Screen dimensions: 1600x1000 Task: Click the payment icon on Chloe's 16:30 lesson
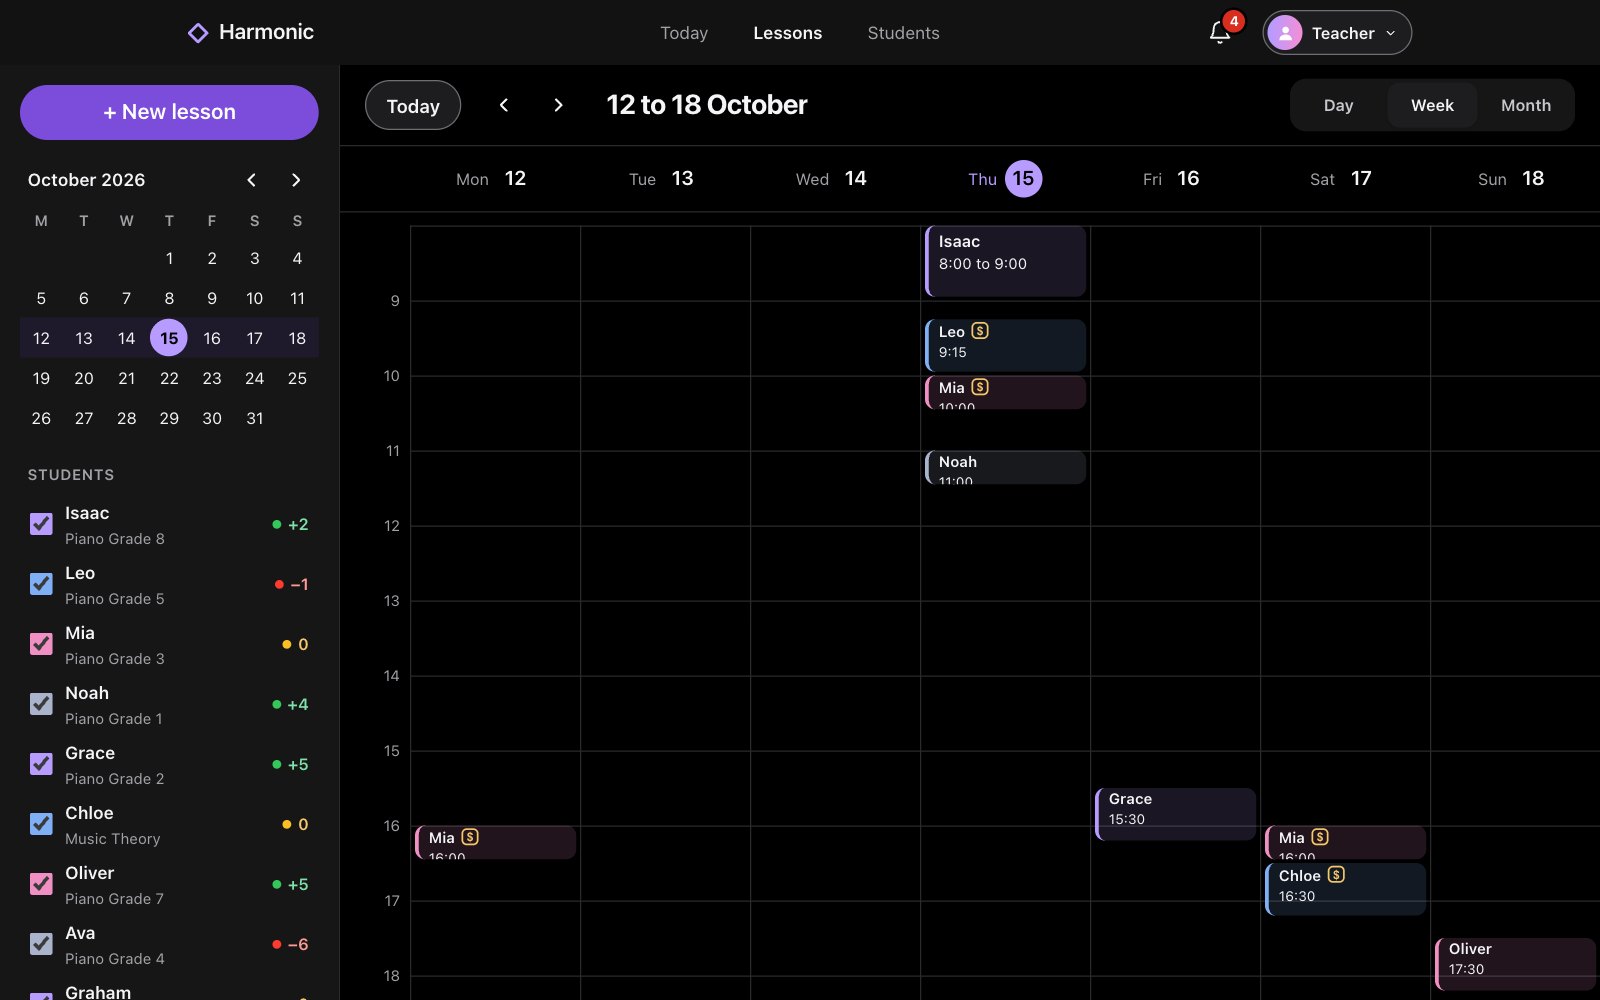[1336, 875]
